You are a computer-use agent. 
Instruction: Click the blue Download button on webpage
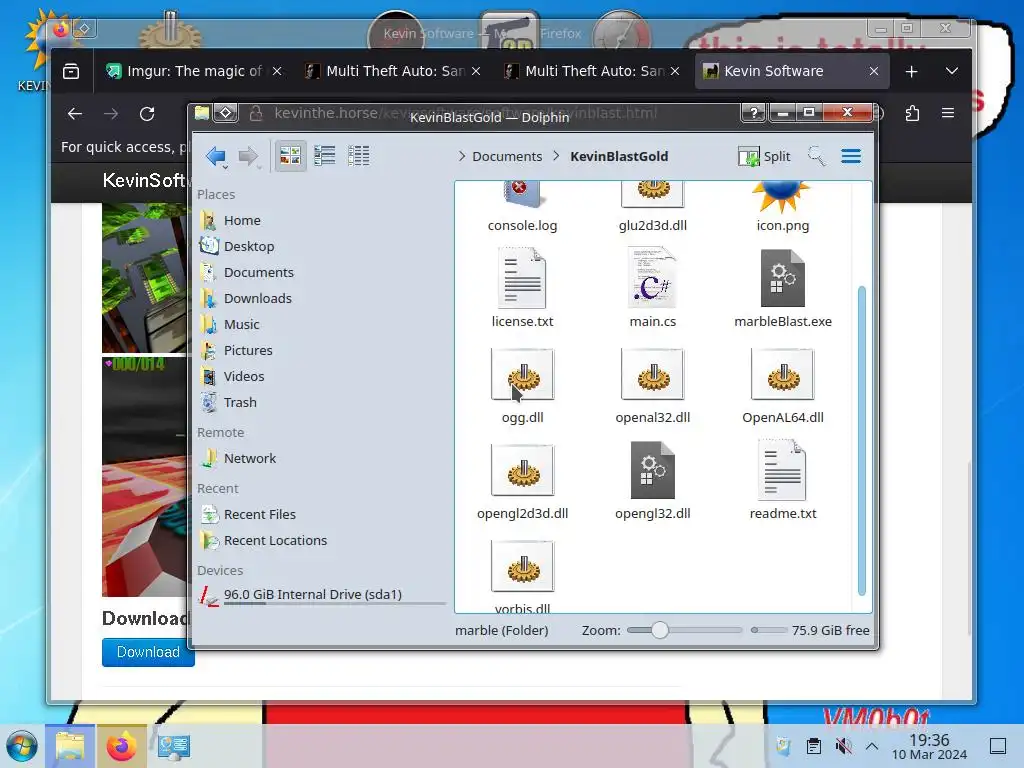[x=148, y=652]
